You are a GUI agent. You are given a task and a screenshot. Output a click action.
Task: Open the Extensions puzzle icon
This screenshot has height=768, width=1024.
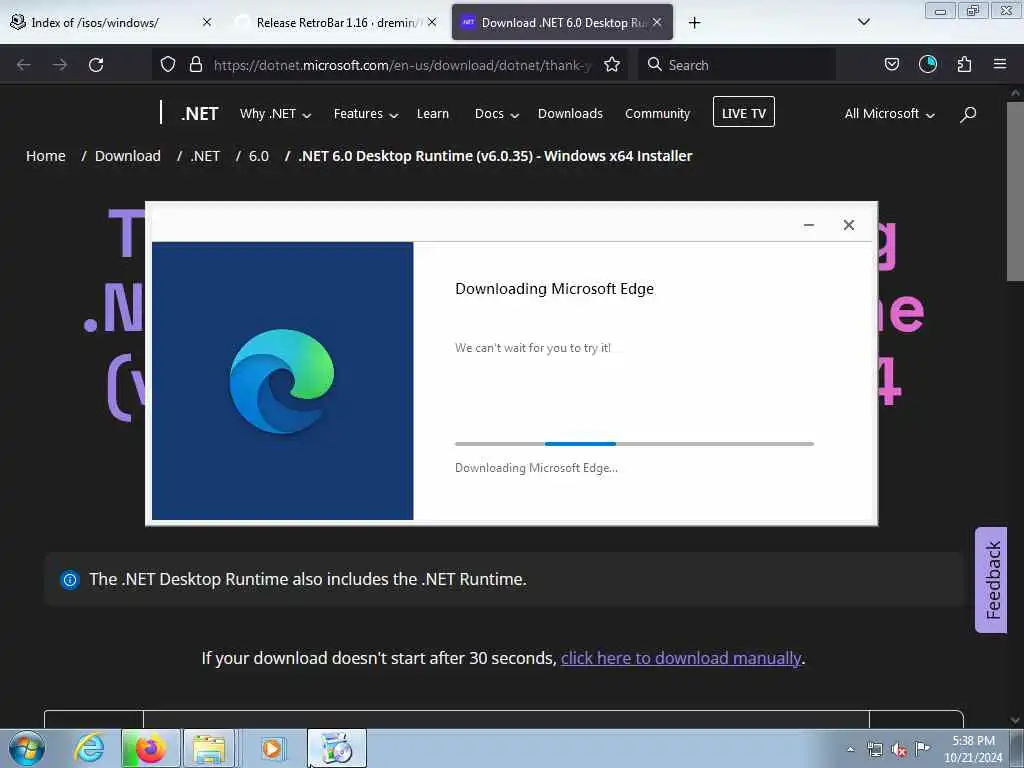964,64
